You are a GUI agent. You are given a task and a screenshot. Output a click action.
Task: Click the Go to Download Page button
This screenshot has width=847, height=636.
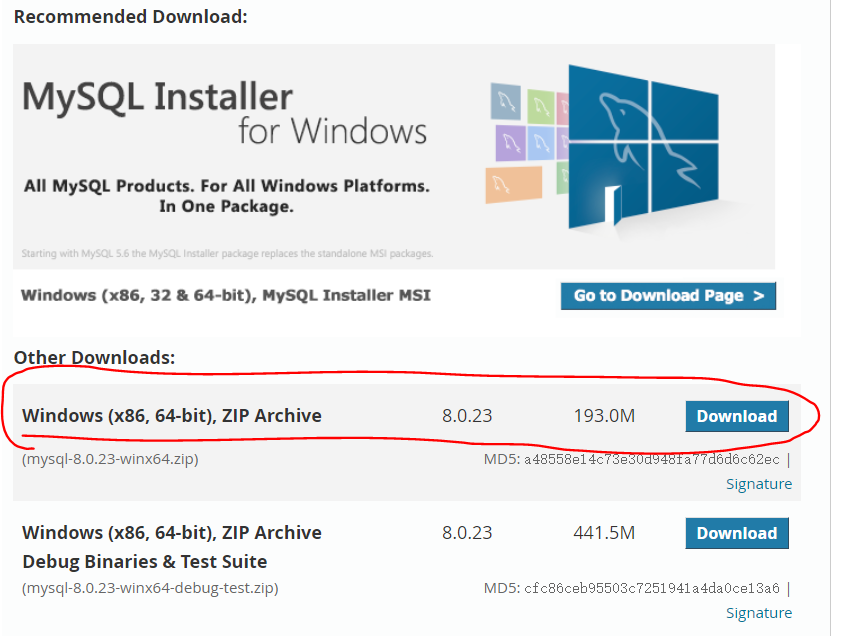point(668,296)
